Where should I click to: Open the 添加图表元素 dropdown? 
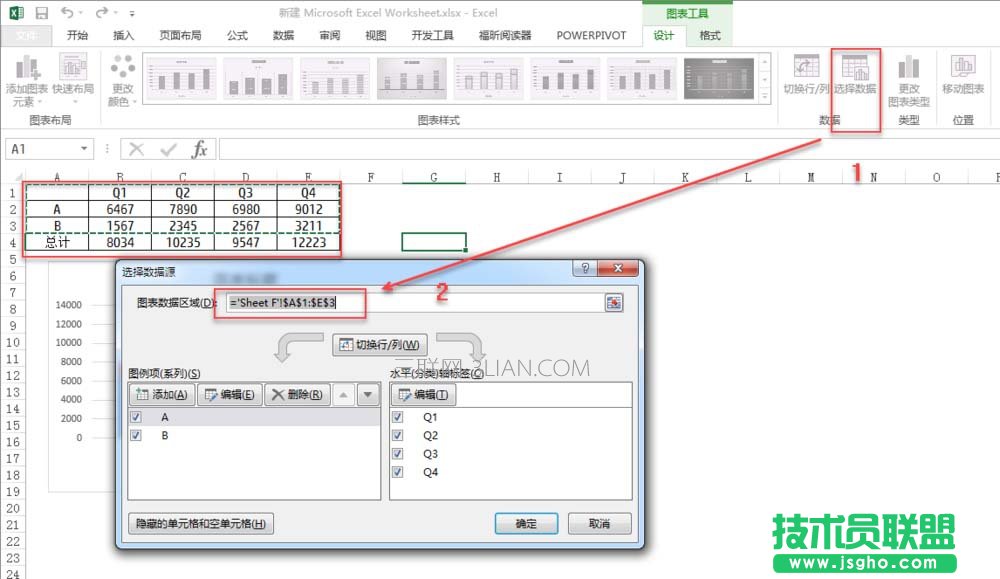(x=27, y=78)
